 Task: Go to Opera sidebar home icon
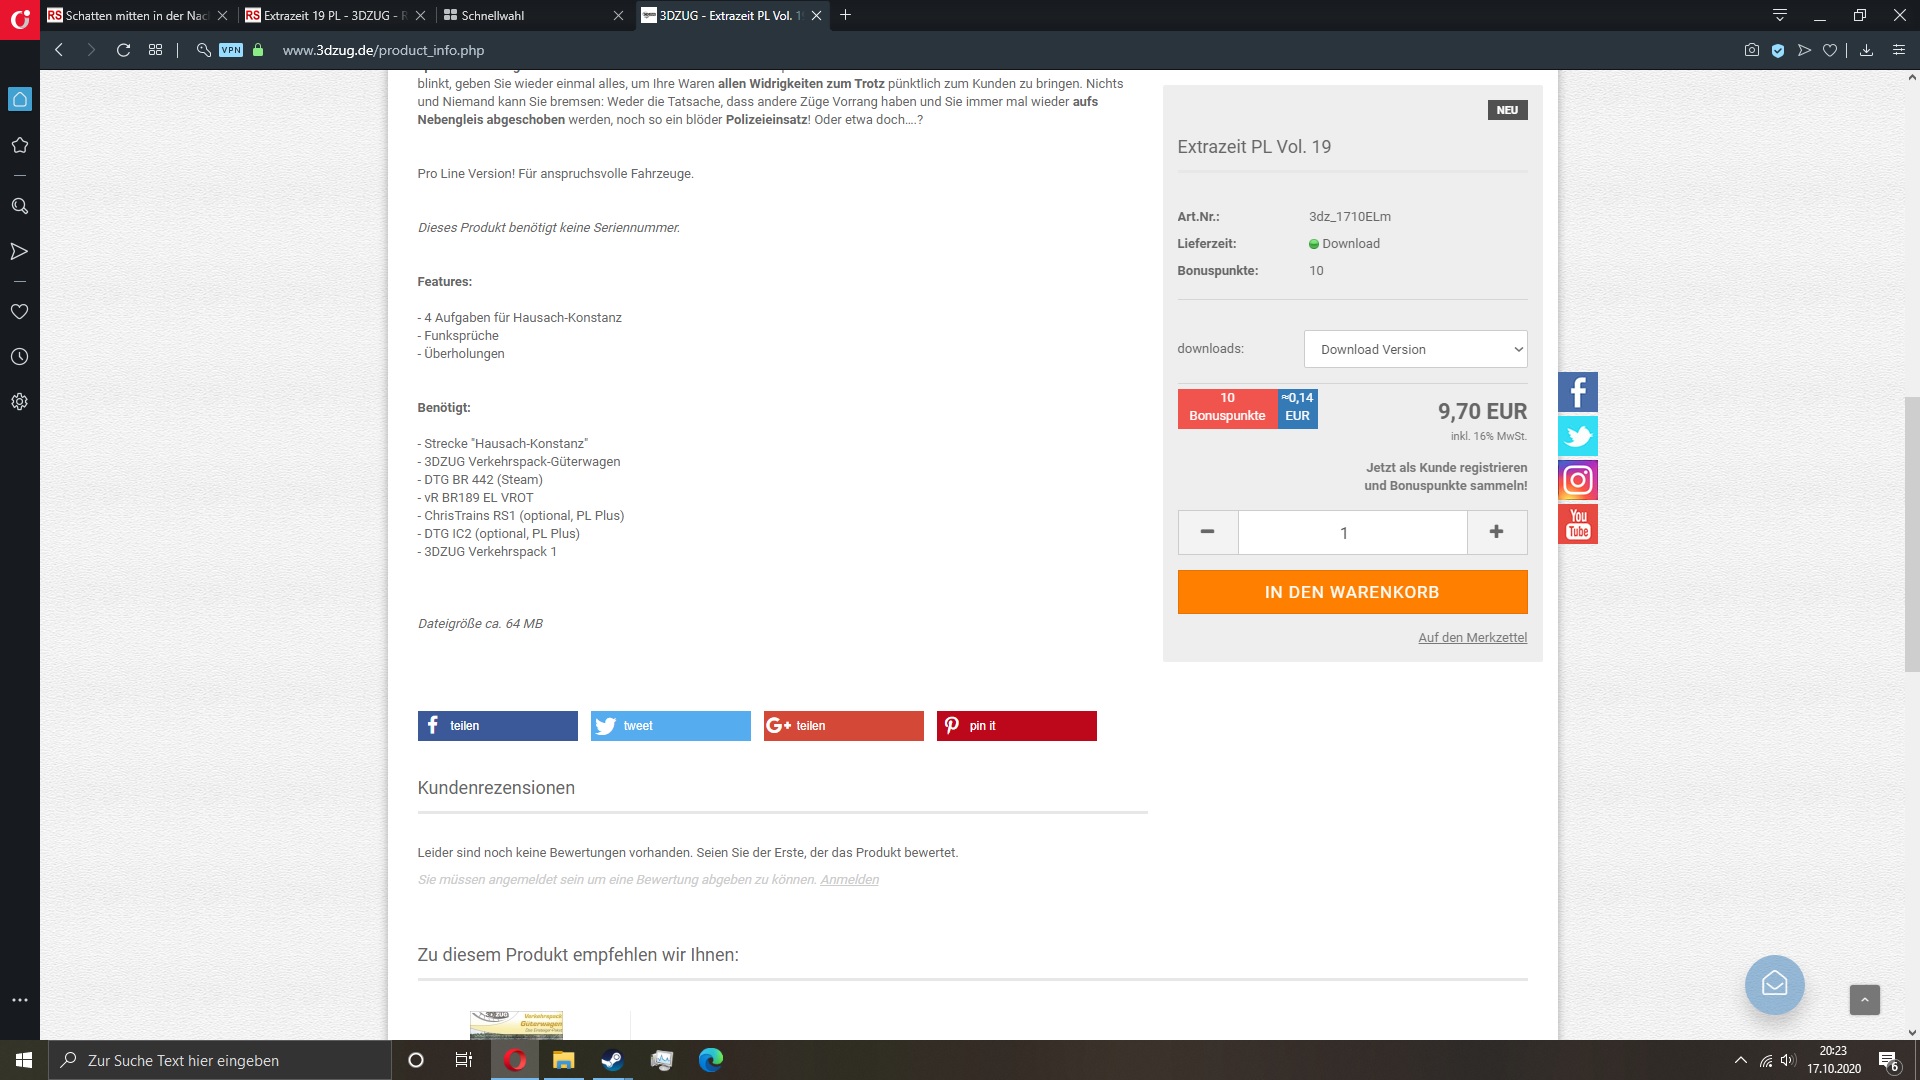coord(20,99)
